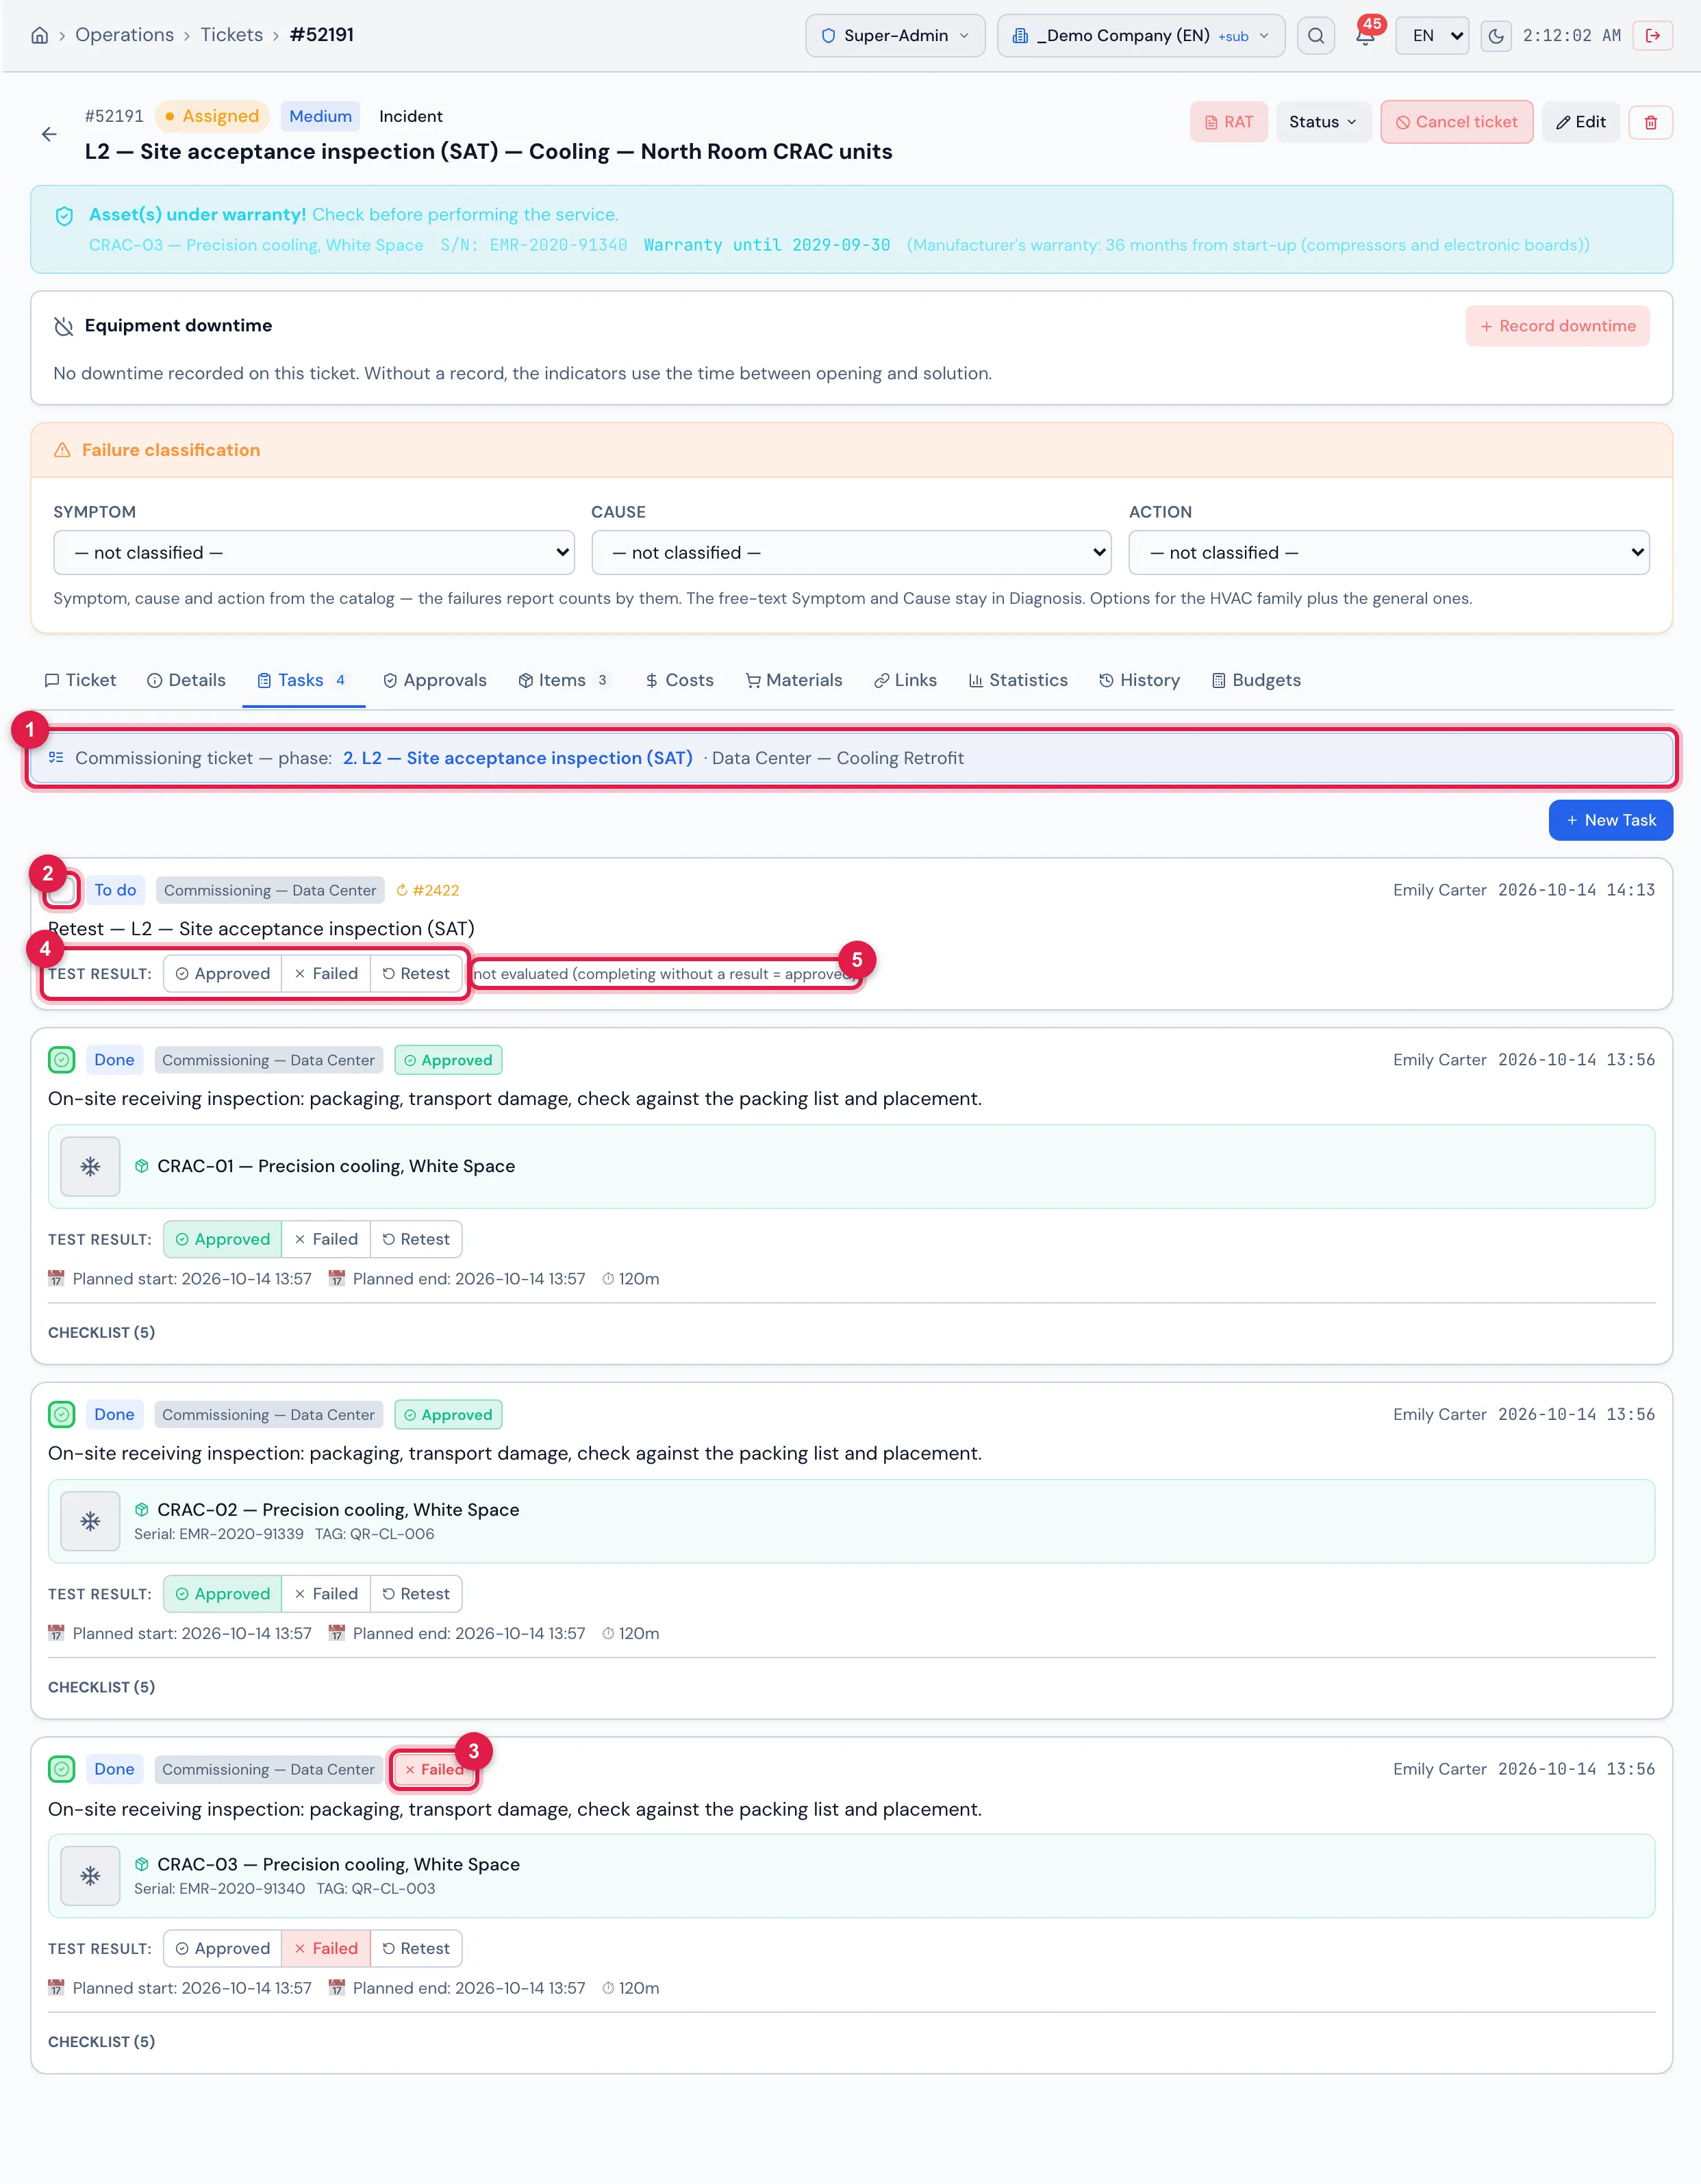Expand CHECKLIST (5) under CRAC-03 task
The width and height of the screenshot is (1701, 2184).
pyautogui.click(x=101, y=2042)
